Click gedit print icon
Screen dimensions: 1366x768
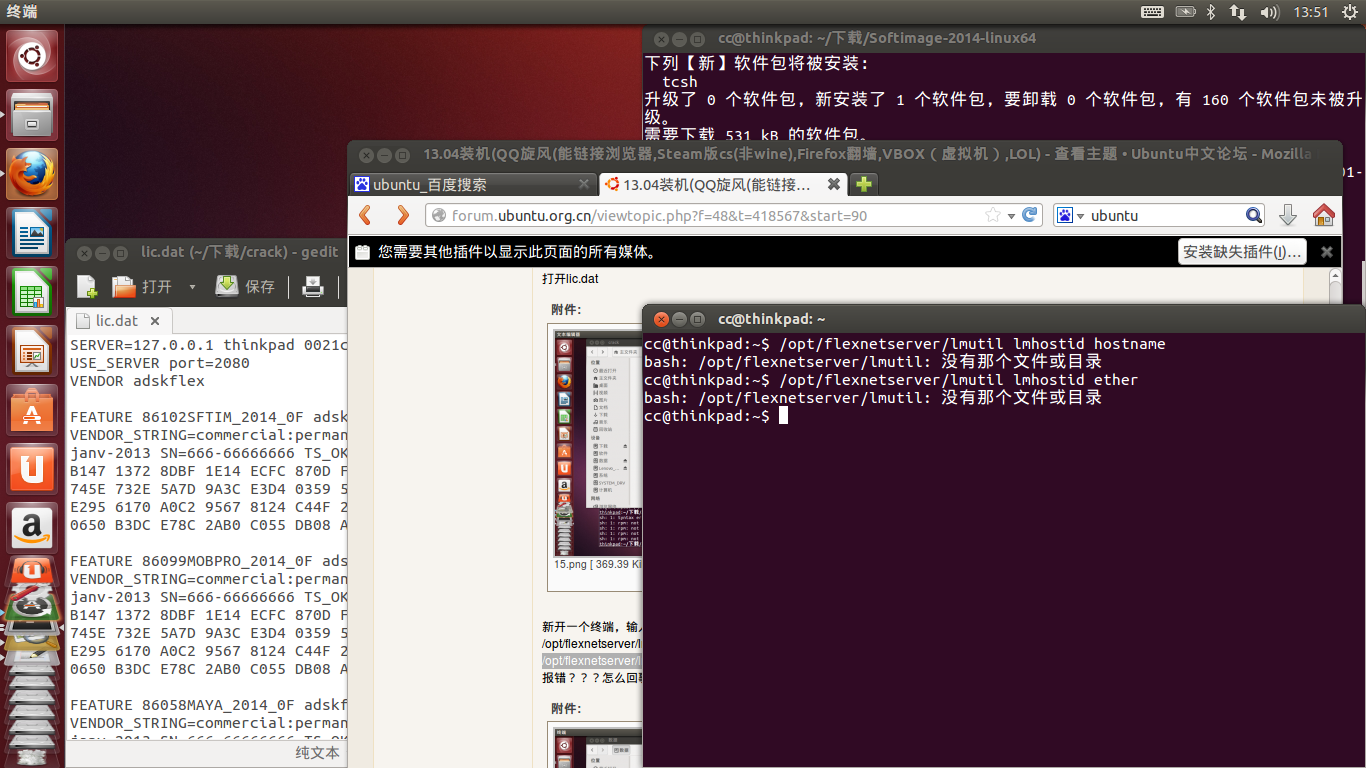click(313, 287)
